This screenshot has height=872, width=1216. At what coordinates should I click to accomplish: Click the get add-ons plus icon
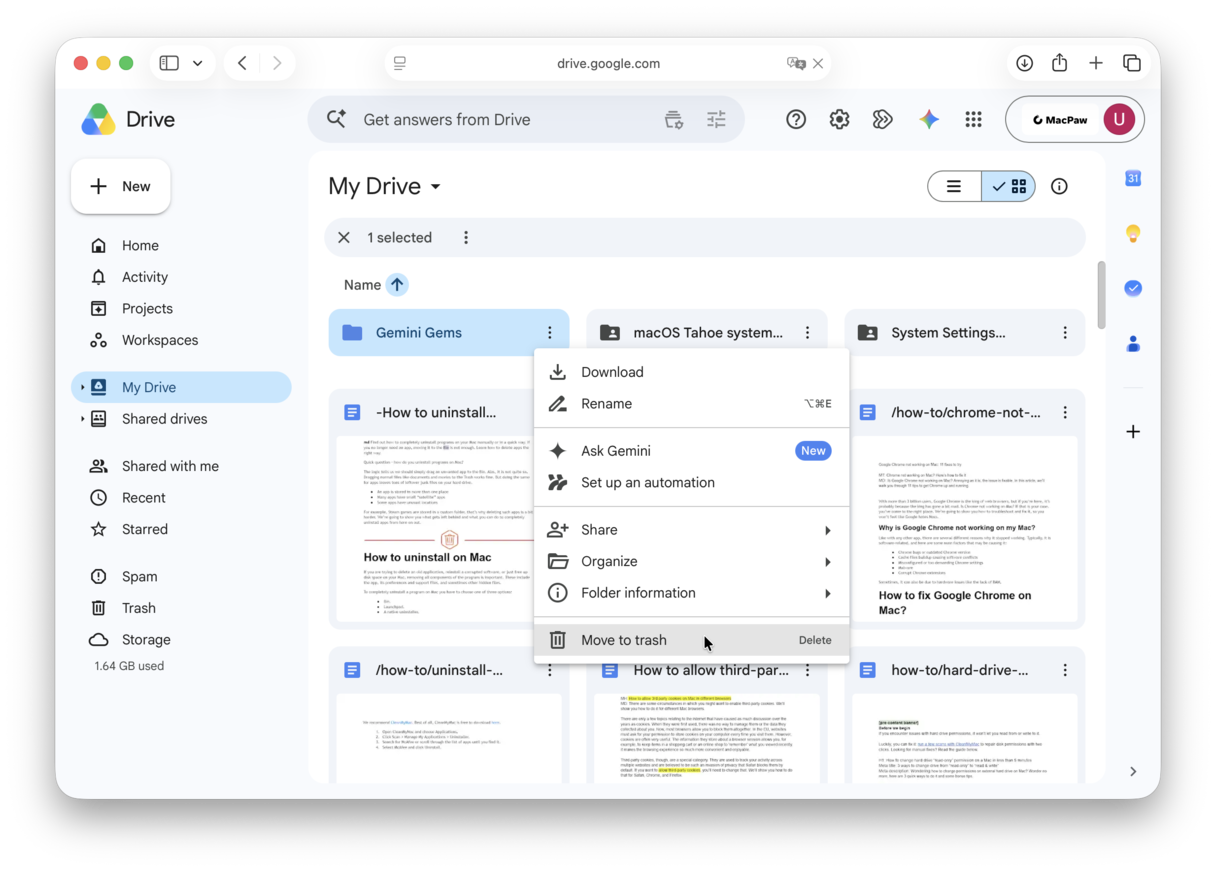click(1133, 432)
